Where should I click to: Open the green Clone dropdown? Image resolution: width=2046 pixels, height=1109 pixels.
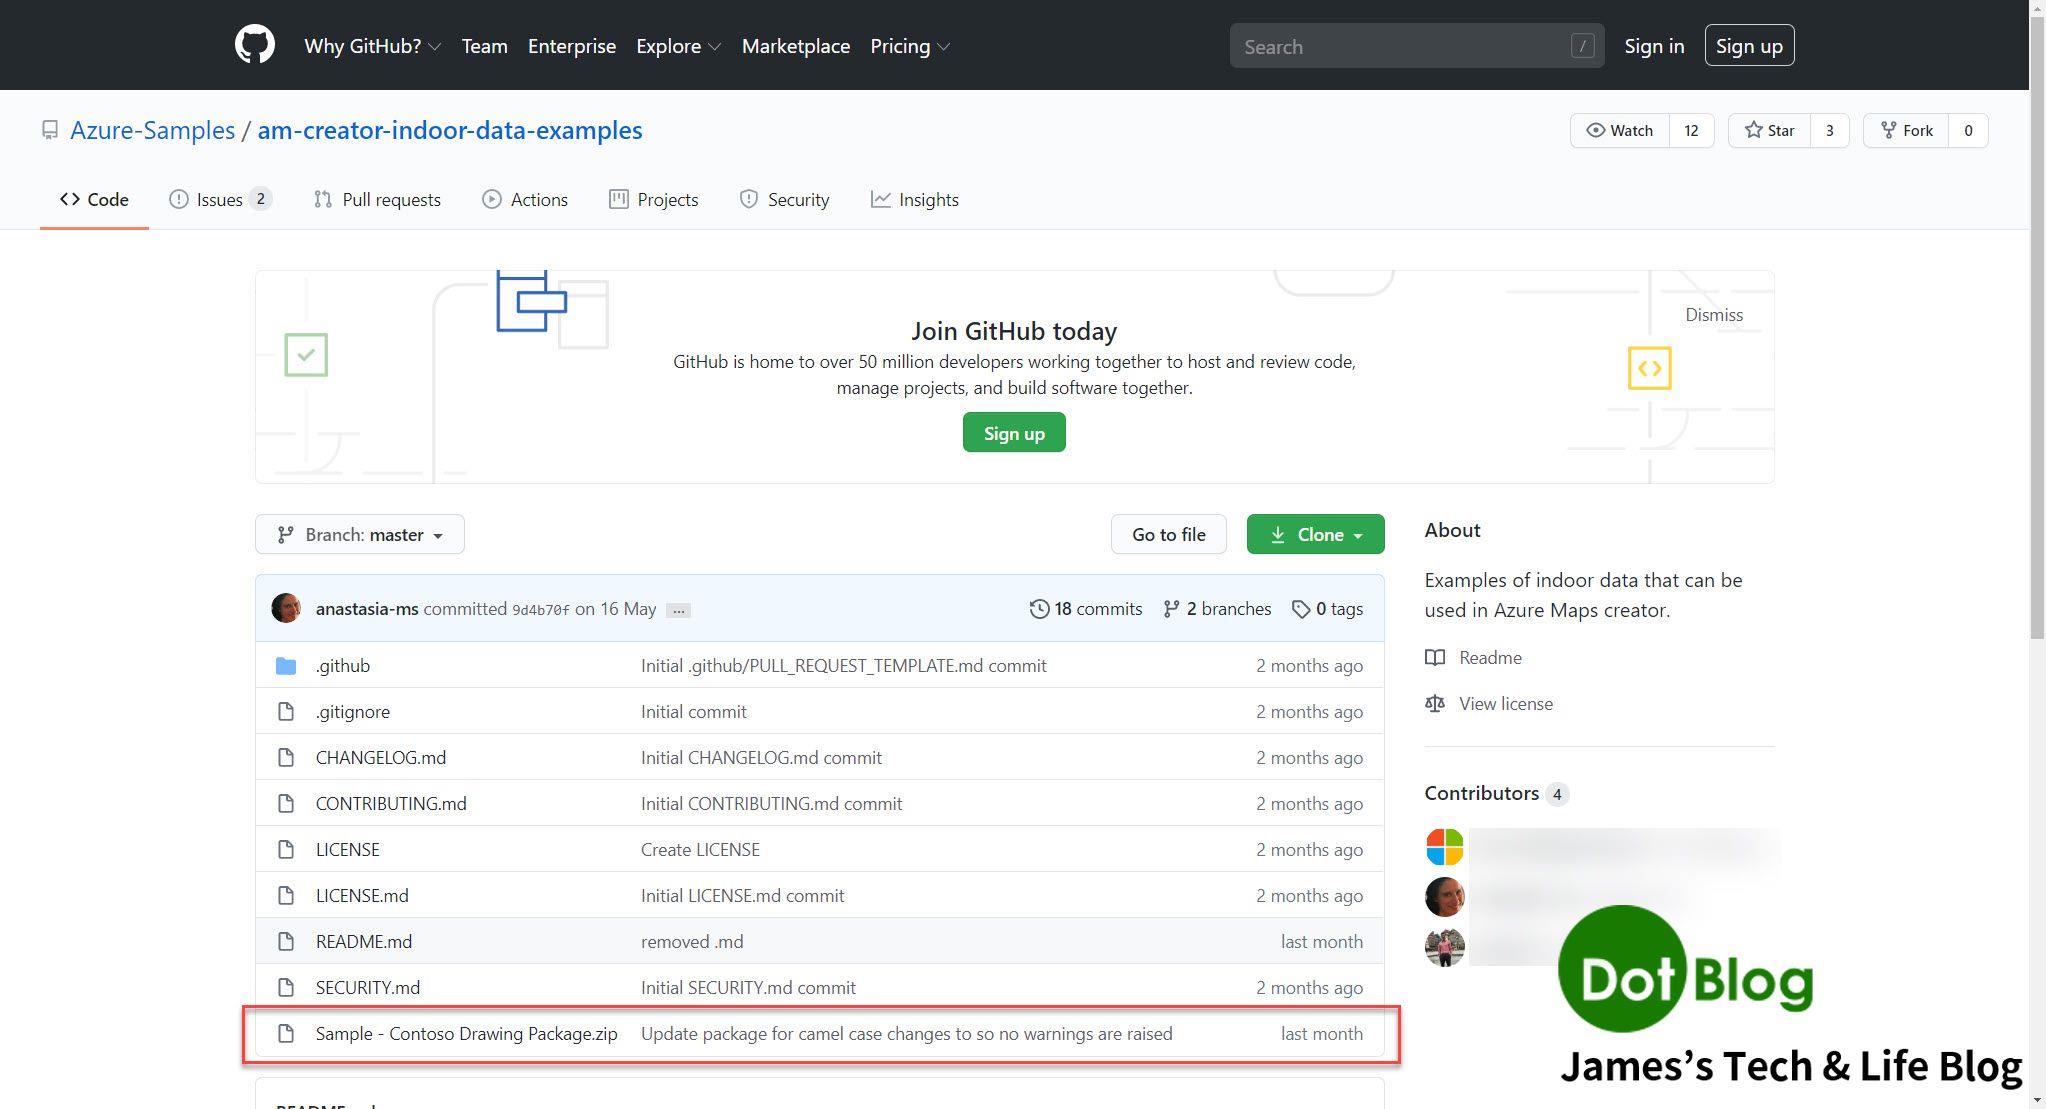1315,535
